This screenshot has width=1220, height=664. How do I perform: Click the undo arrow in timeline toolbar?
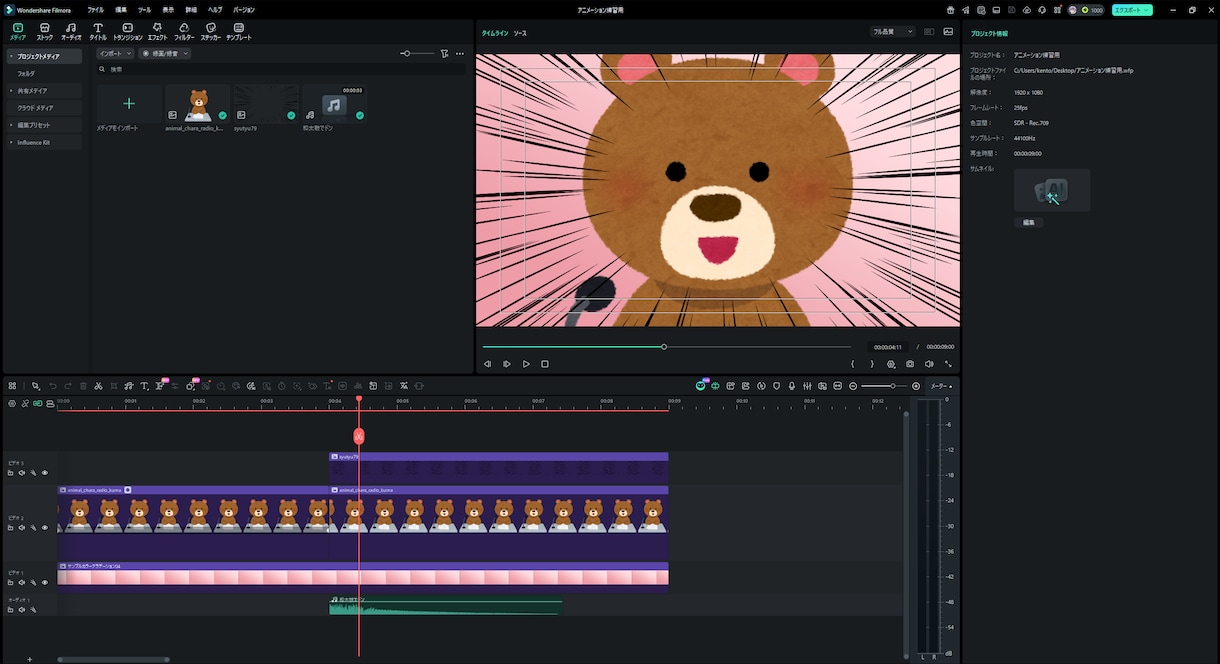(x=52, y=386)
